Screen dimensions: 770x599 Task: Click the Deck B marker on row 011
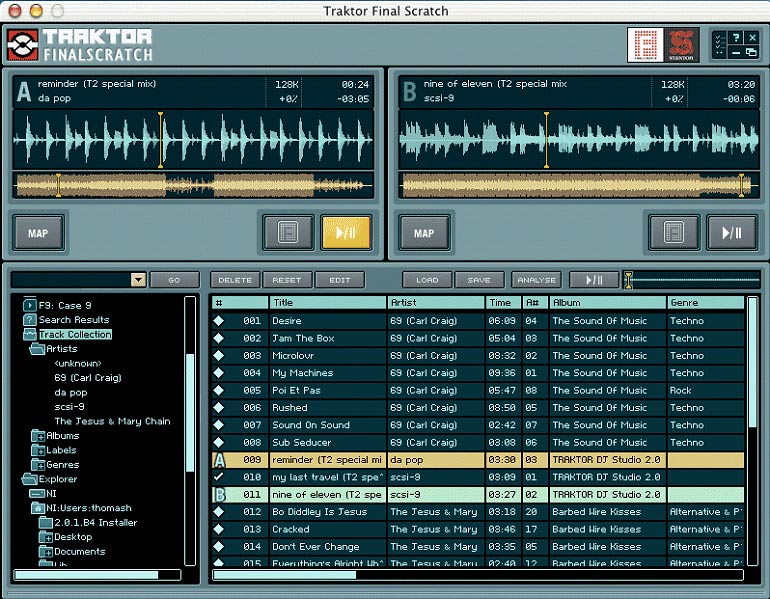pyautogui.click(x=219, y=494)
